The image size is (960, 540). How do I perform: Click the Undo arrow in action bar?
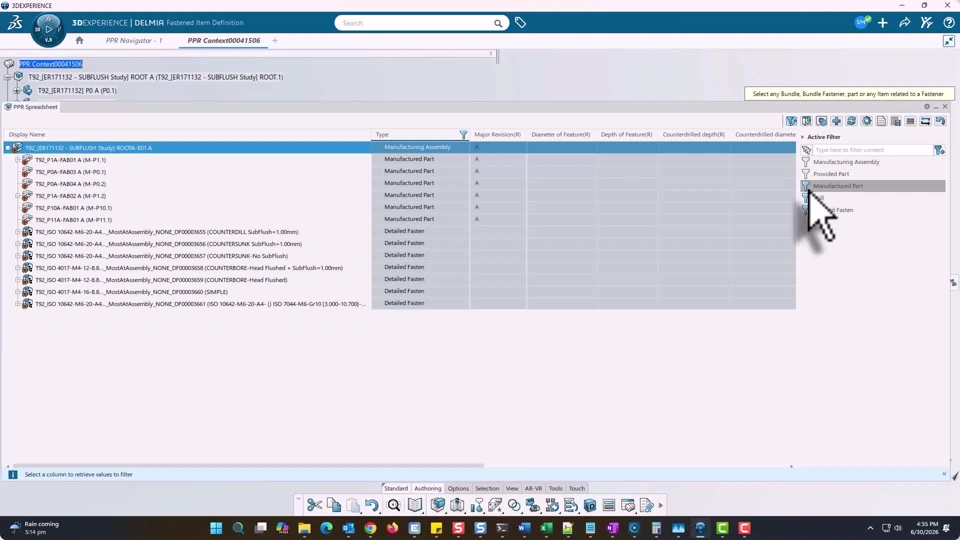372,505
